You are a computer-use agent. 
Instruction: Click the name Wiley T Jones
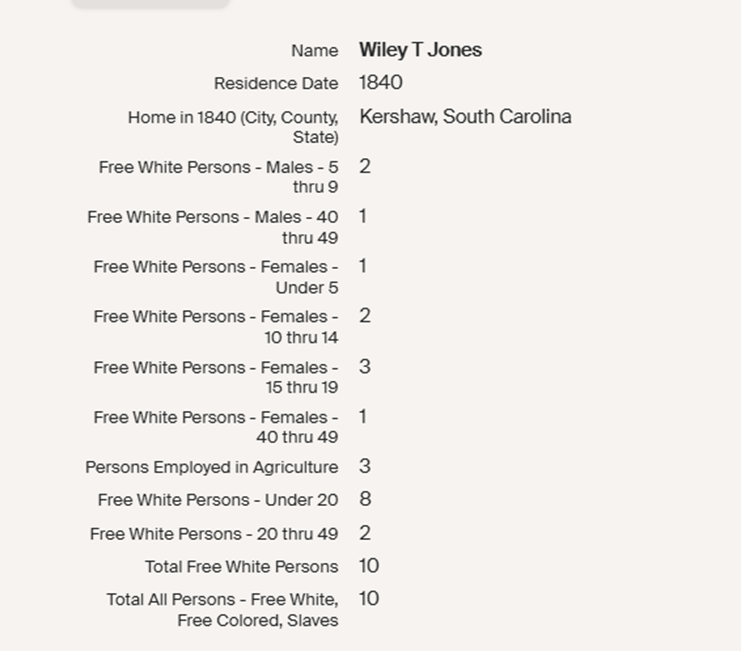[x=420, y=50]
